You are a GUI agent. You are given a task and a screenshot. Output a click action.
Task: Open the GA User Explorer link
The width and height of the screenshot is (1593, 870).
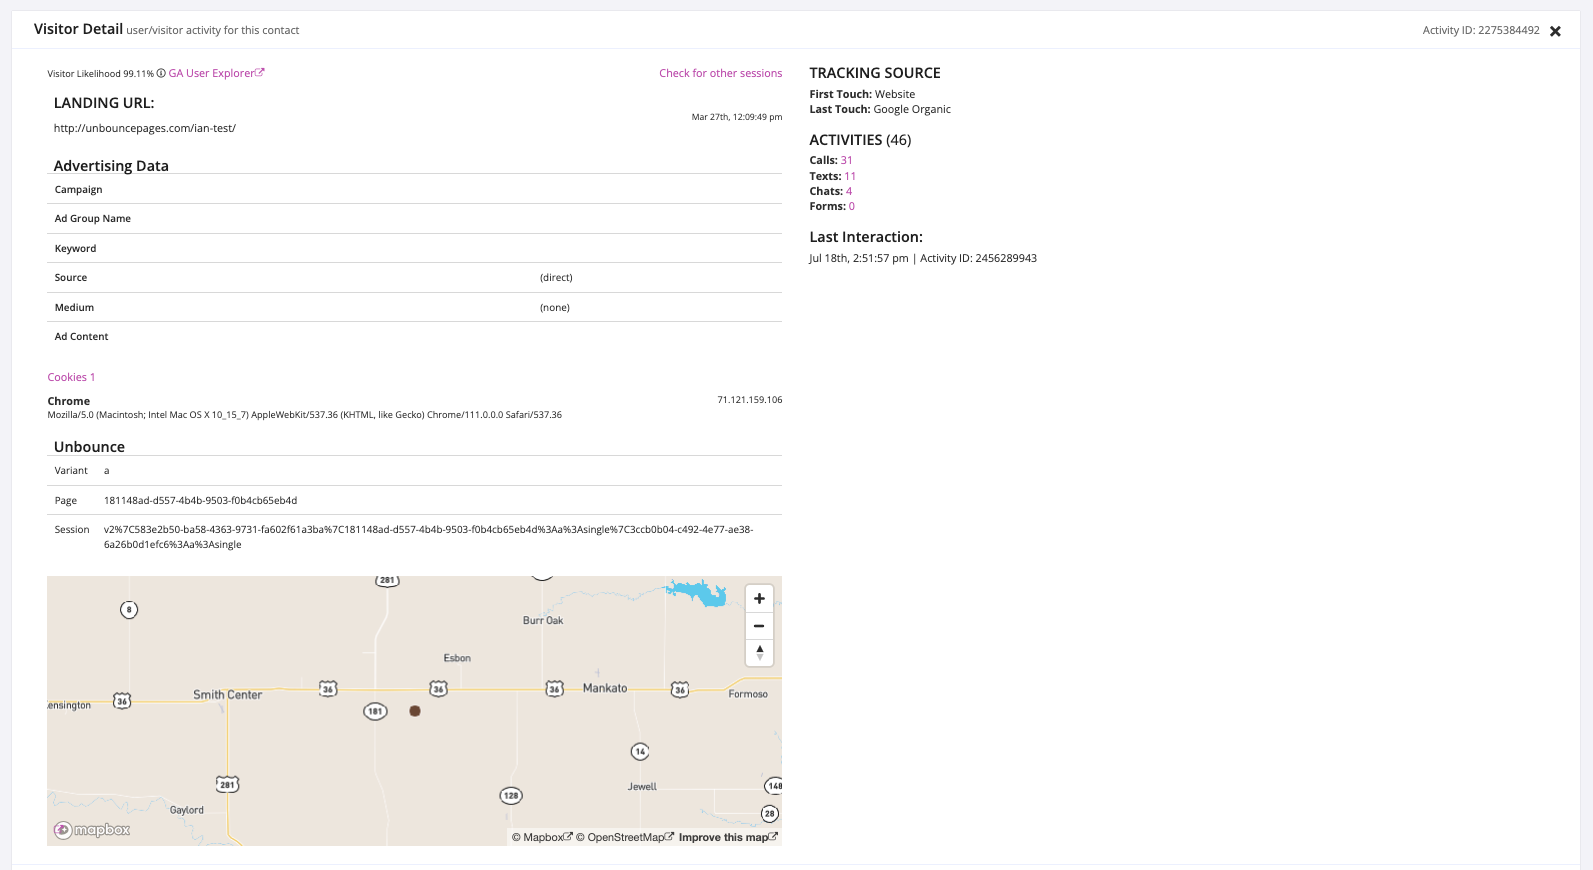point(215,73)
